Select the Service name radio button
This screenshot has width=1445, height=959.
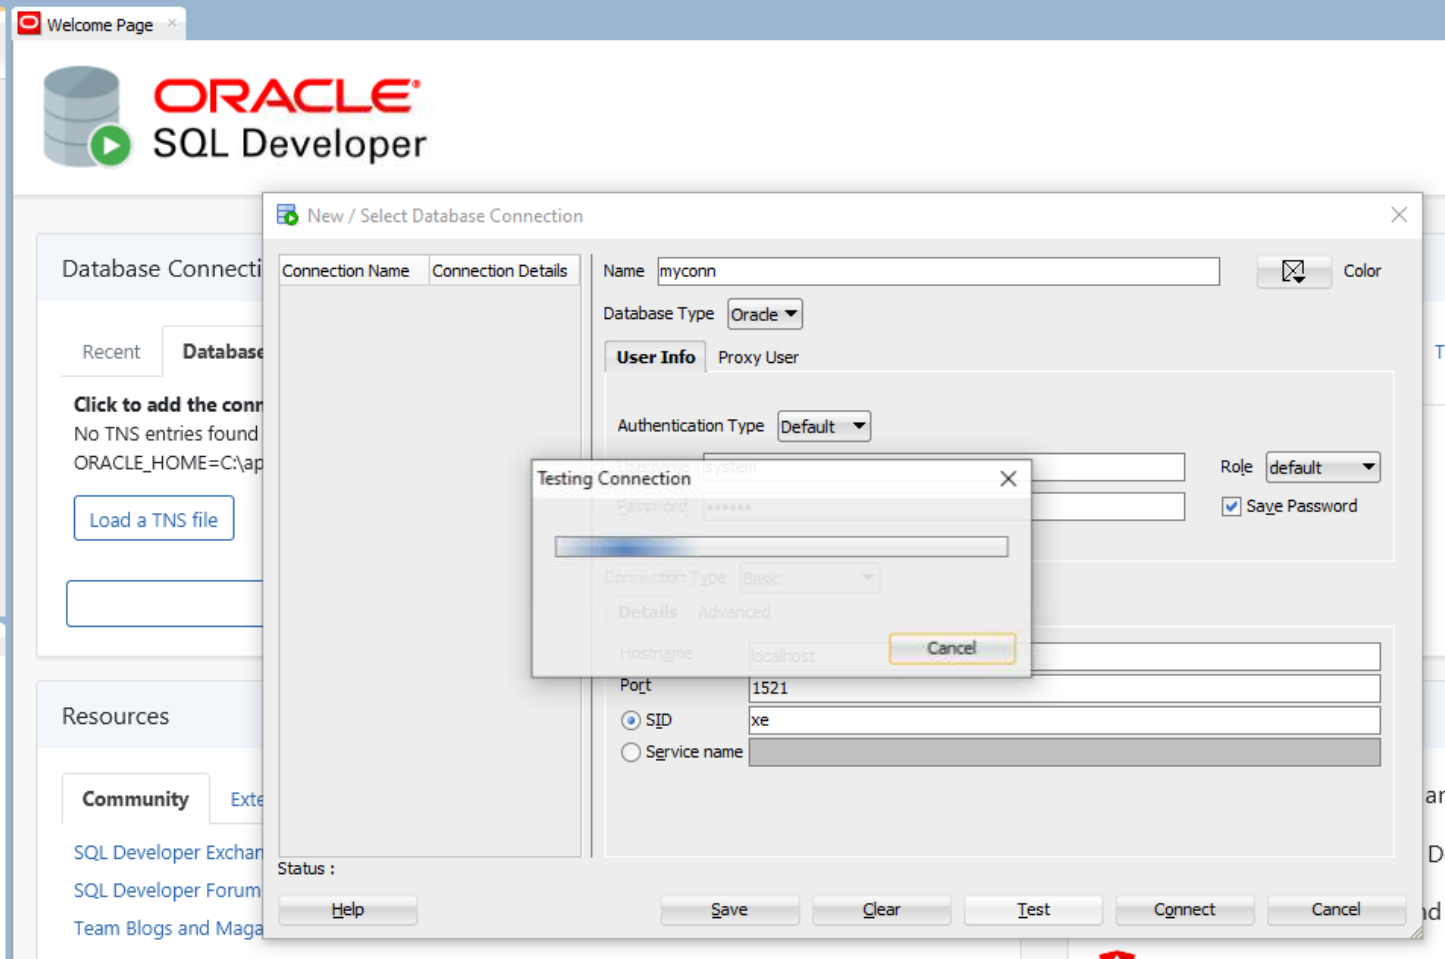pyautogui.click(x=631, y=752)
